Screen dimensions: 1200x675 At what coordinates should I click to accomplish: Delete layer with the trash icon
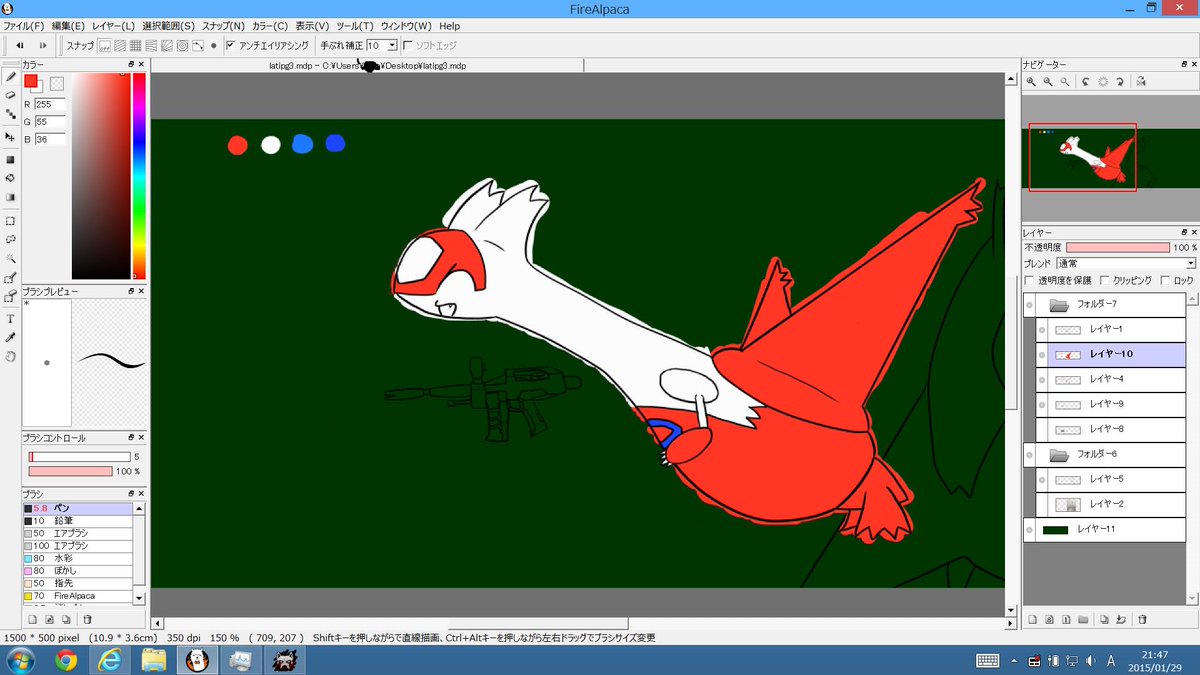point(1142,619)
